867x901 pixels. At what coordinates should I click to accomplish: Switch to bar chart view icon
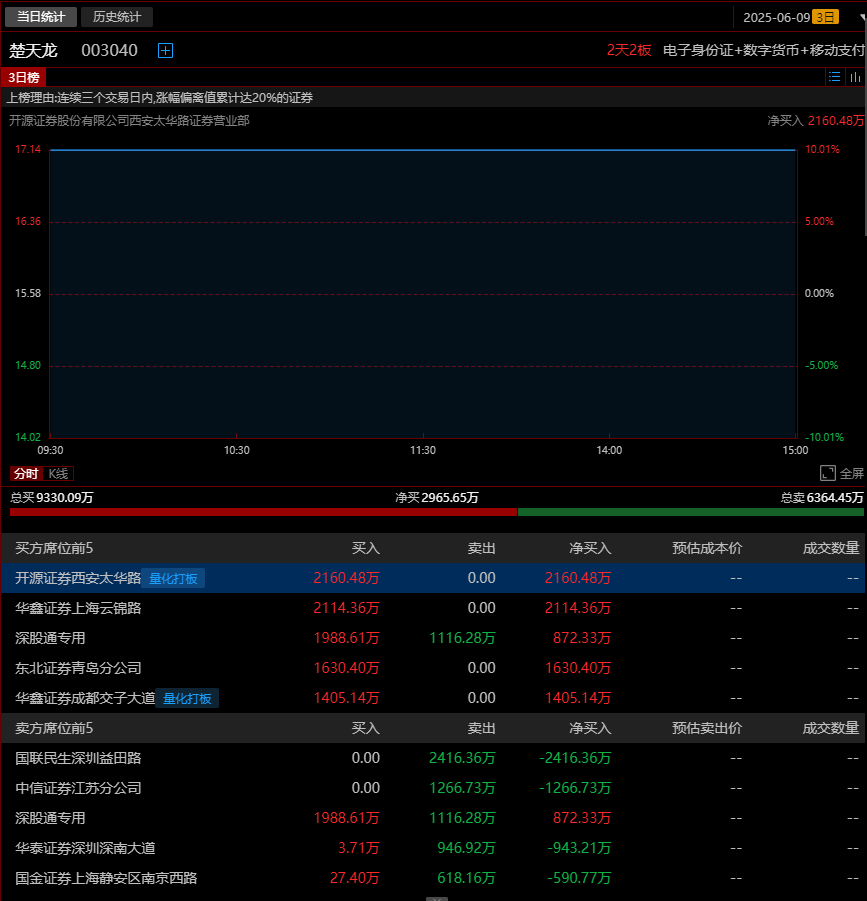[x=855, y=77]
